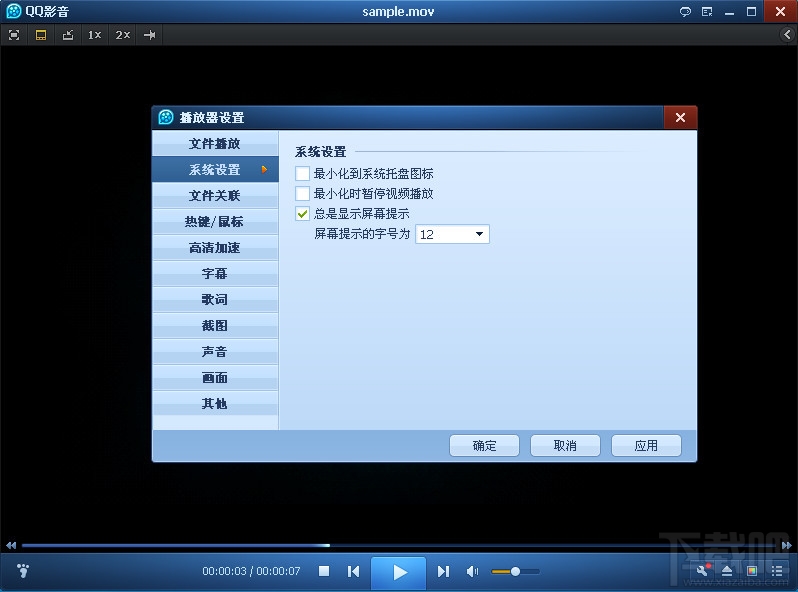Open the 高清加速 settings tab
The image size is (798, 592).
[215, 248]
